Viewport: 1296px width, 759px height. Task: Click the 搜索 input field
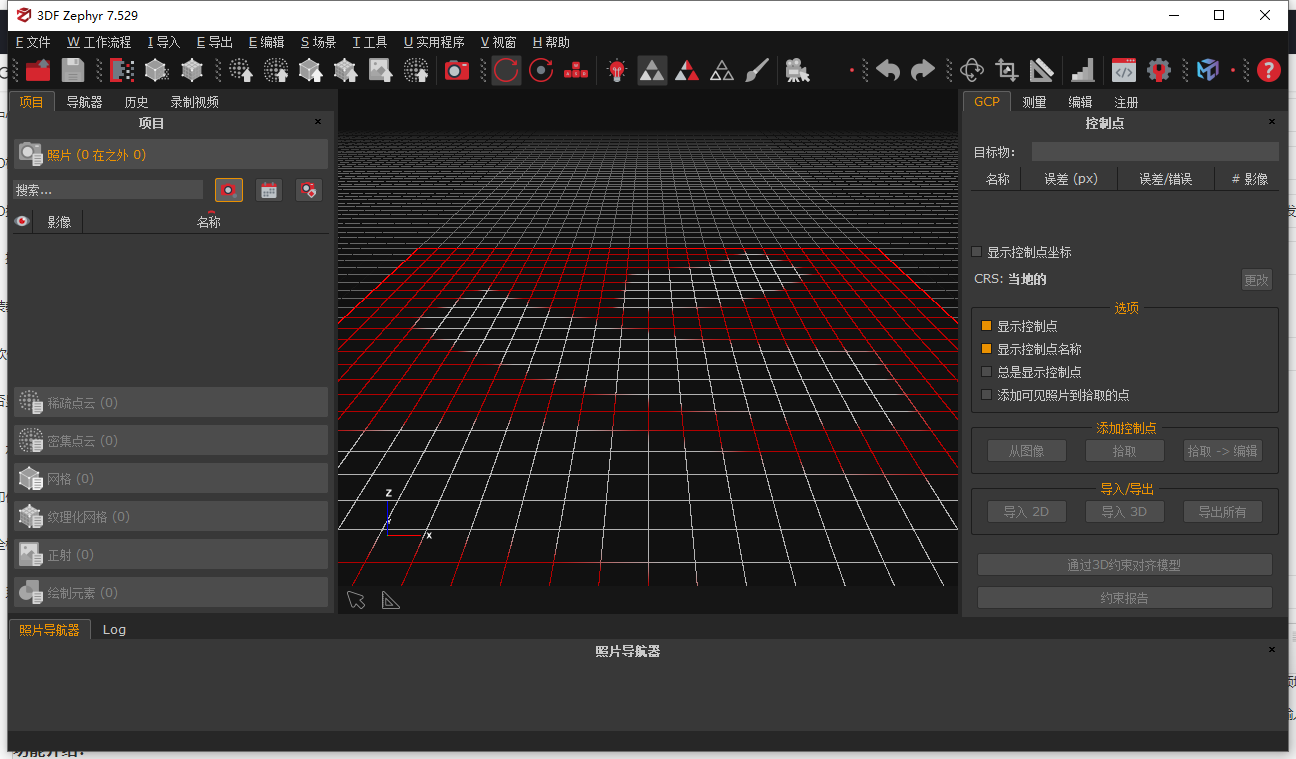[x=108, y=190]
